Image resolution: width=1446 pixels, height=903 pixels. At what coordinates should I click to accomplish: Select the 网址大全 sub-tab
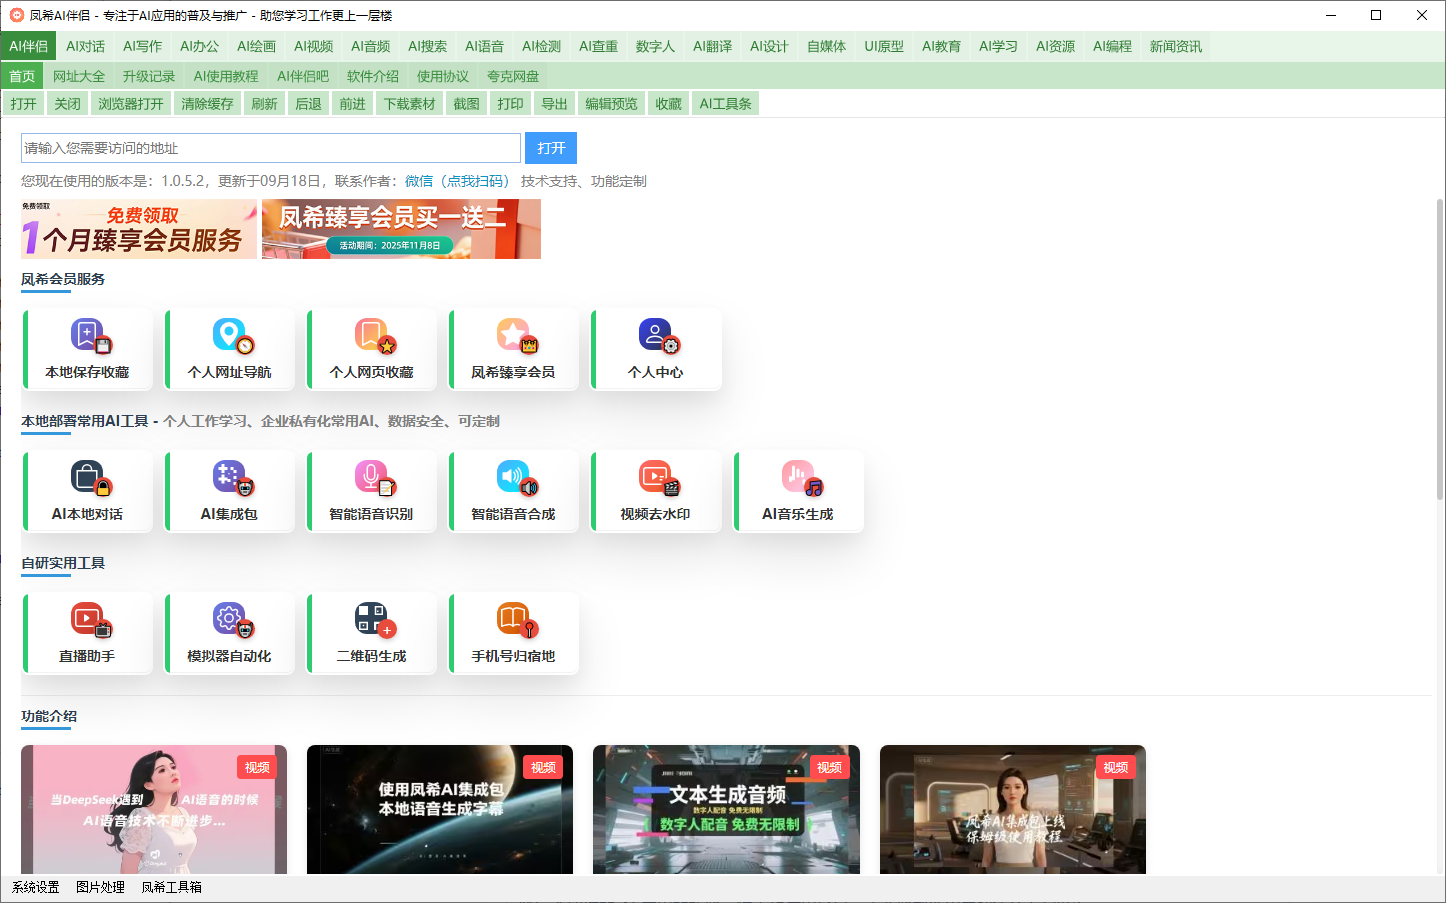(x=79, y=76)
